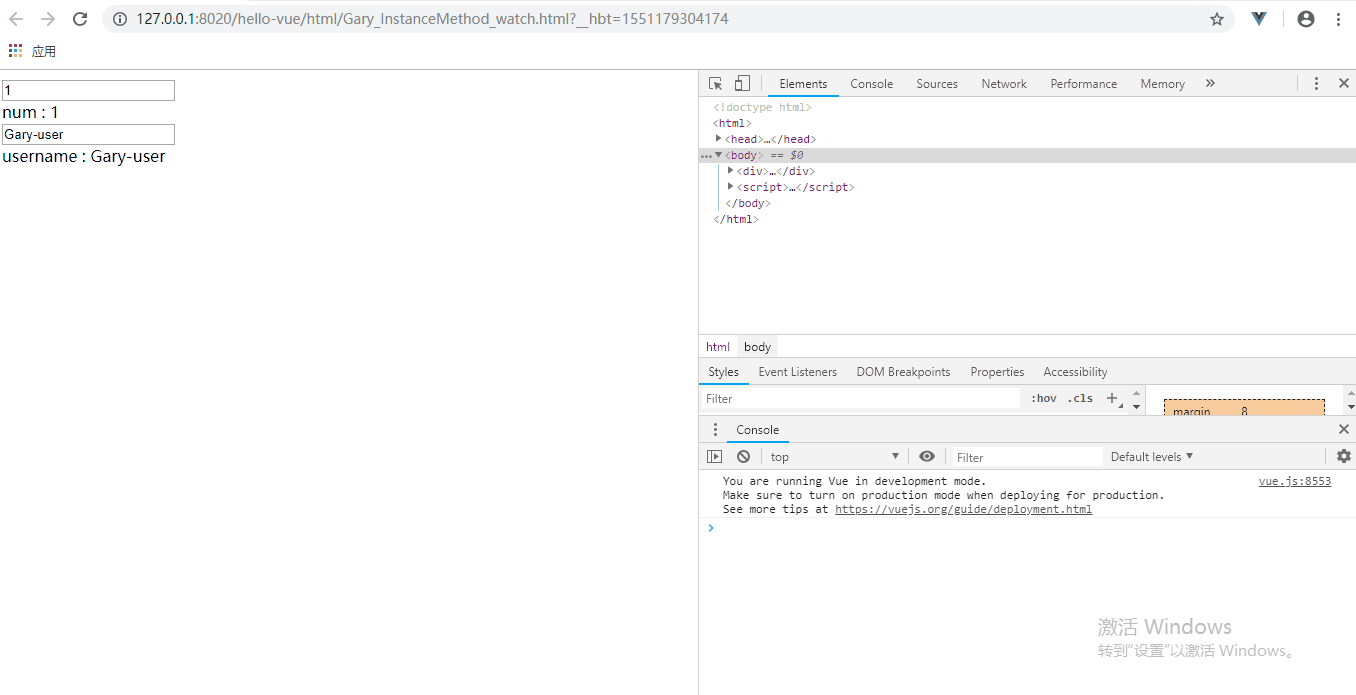Click the console prompt input line
1356x695 pixels.
(1027, 528)
